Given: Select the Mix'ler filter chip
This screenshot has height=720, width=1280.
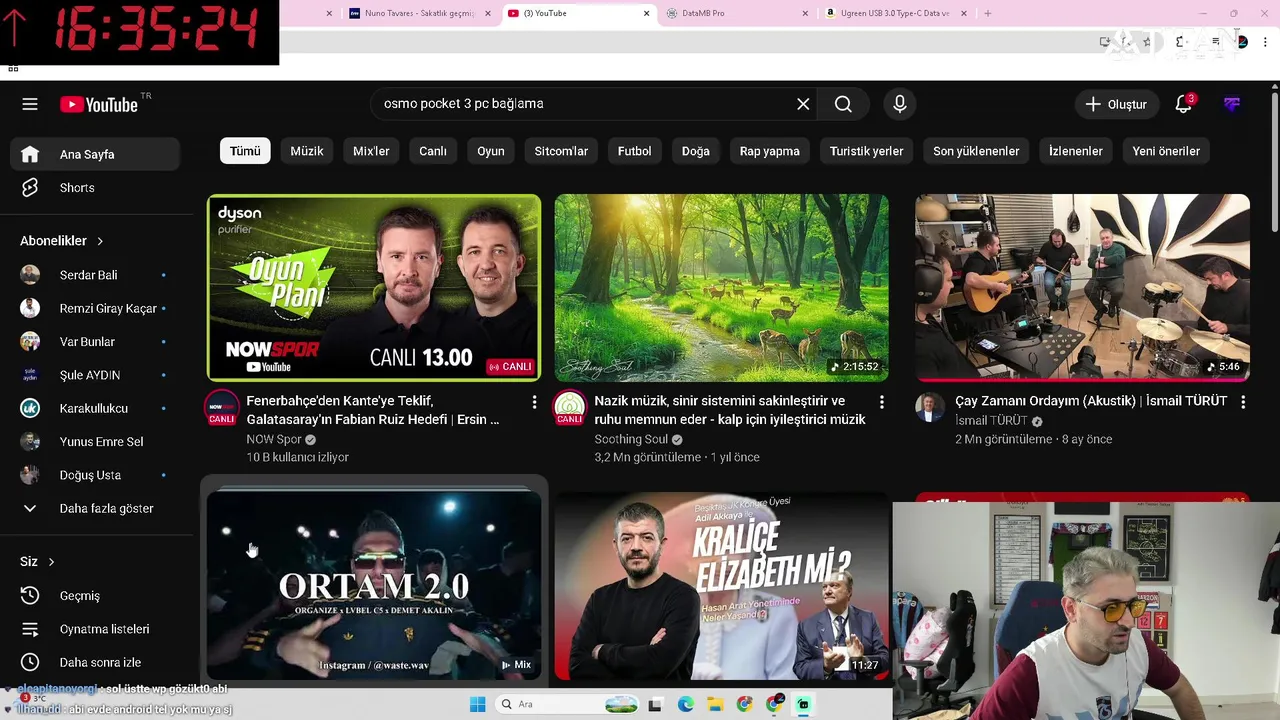Looking at the screenshot, I should [x=371, y=151].
